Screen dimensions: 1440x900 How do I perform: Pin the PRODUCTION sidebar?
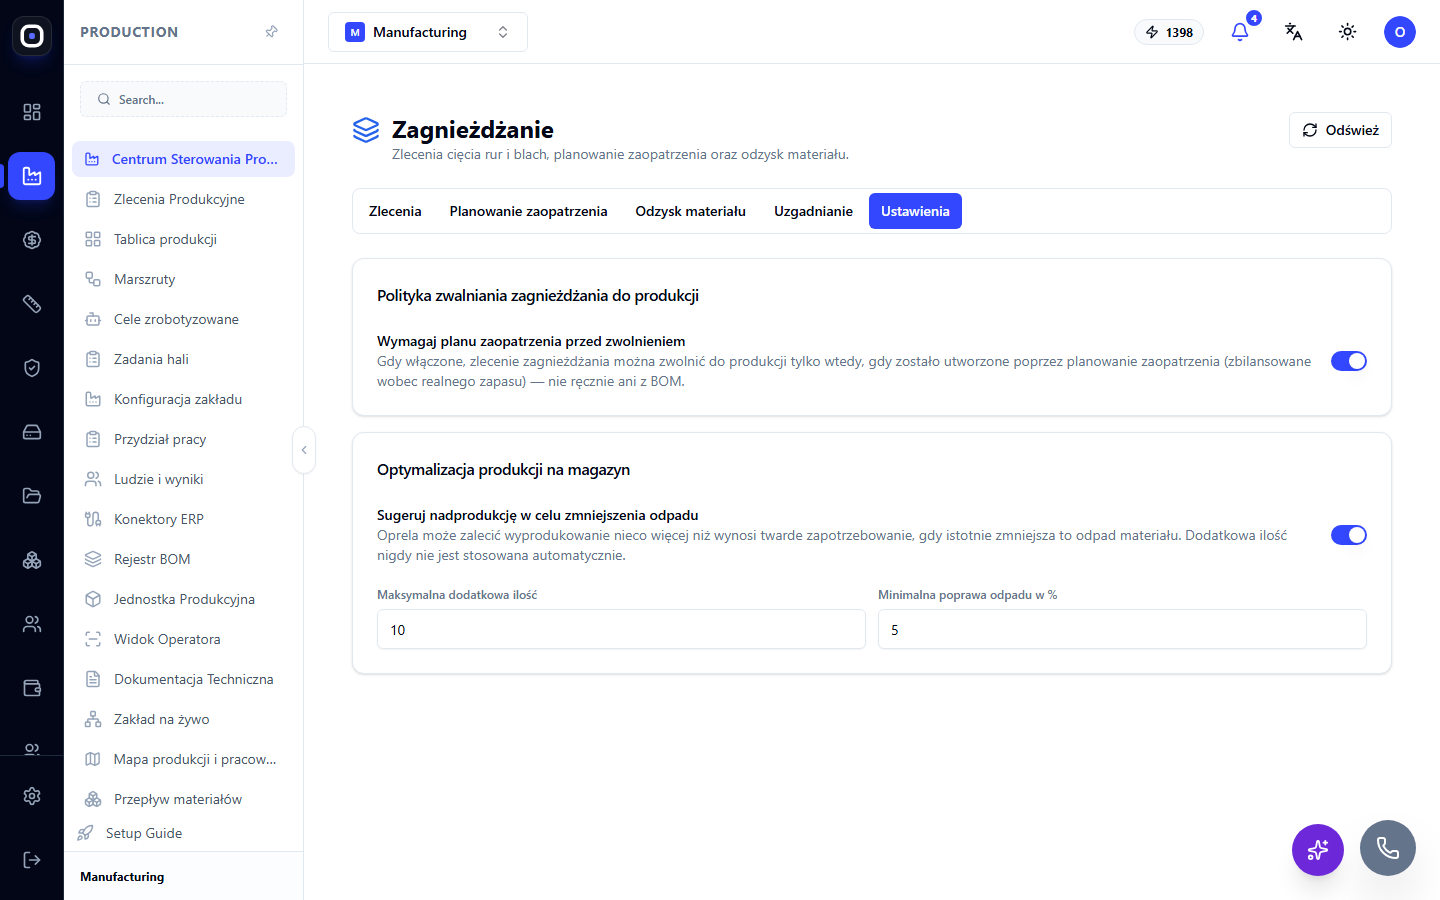(271, 32)
